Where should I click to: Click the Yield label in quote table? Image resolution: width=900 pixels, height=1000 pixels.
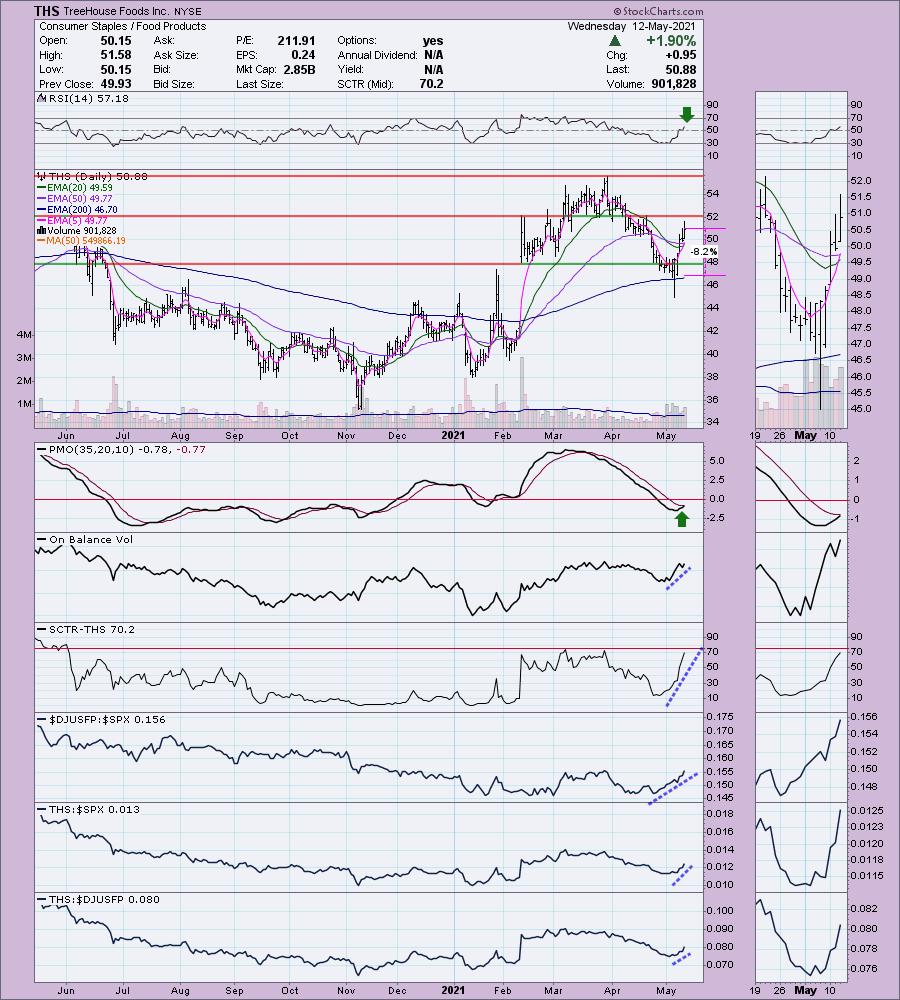pyautogui.click(x=351, y=70)
